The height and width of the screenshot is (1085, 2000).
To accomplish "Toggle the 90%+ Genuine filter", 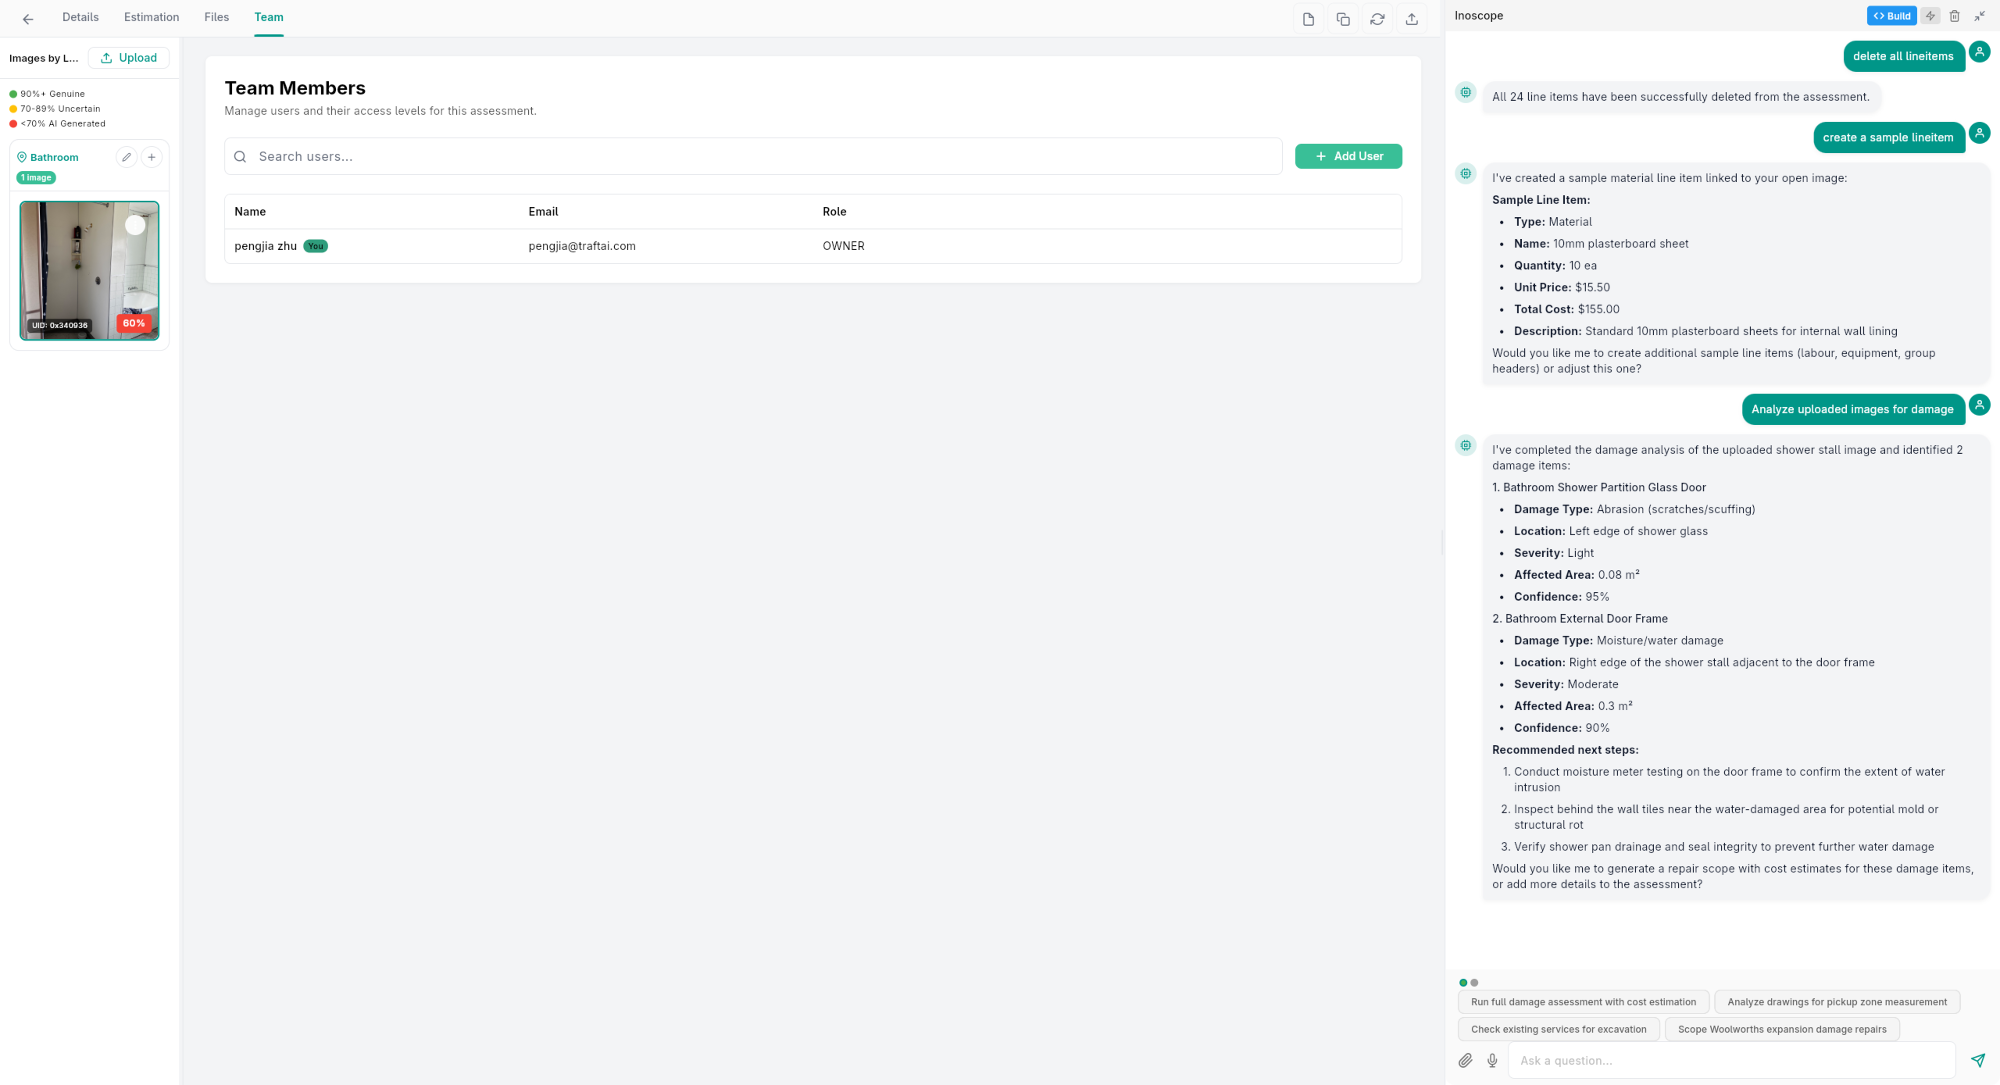I will 48,93.
